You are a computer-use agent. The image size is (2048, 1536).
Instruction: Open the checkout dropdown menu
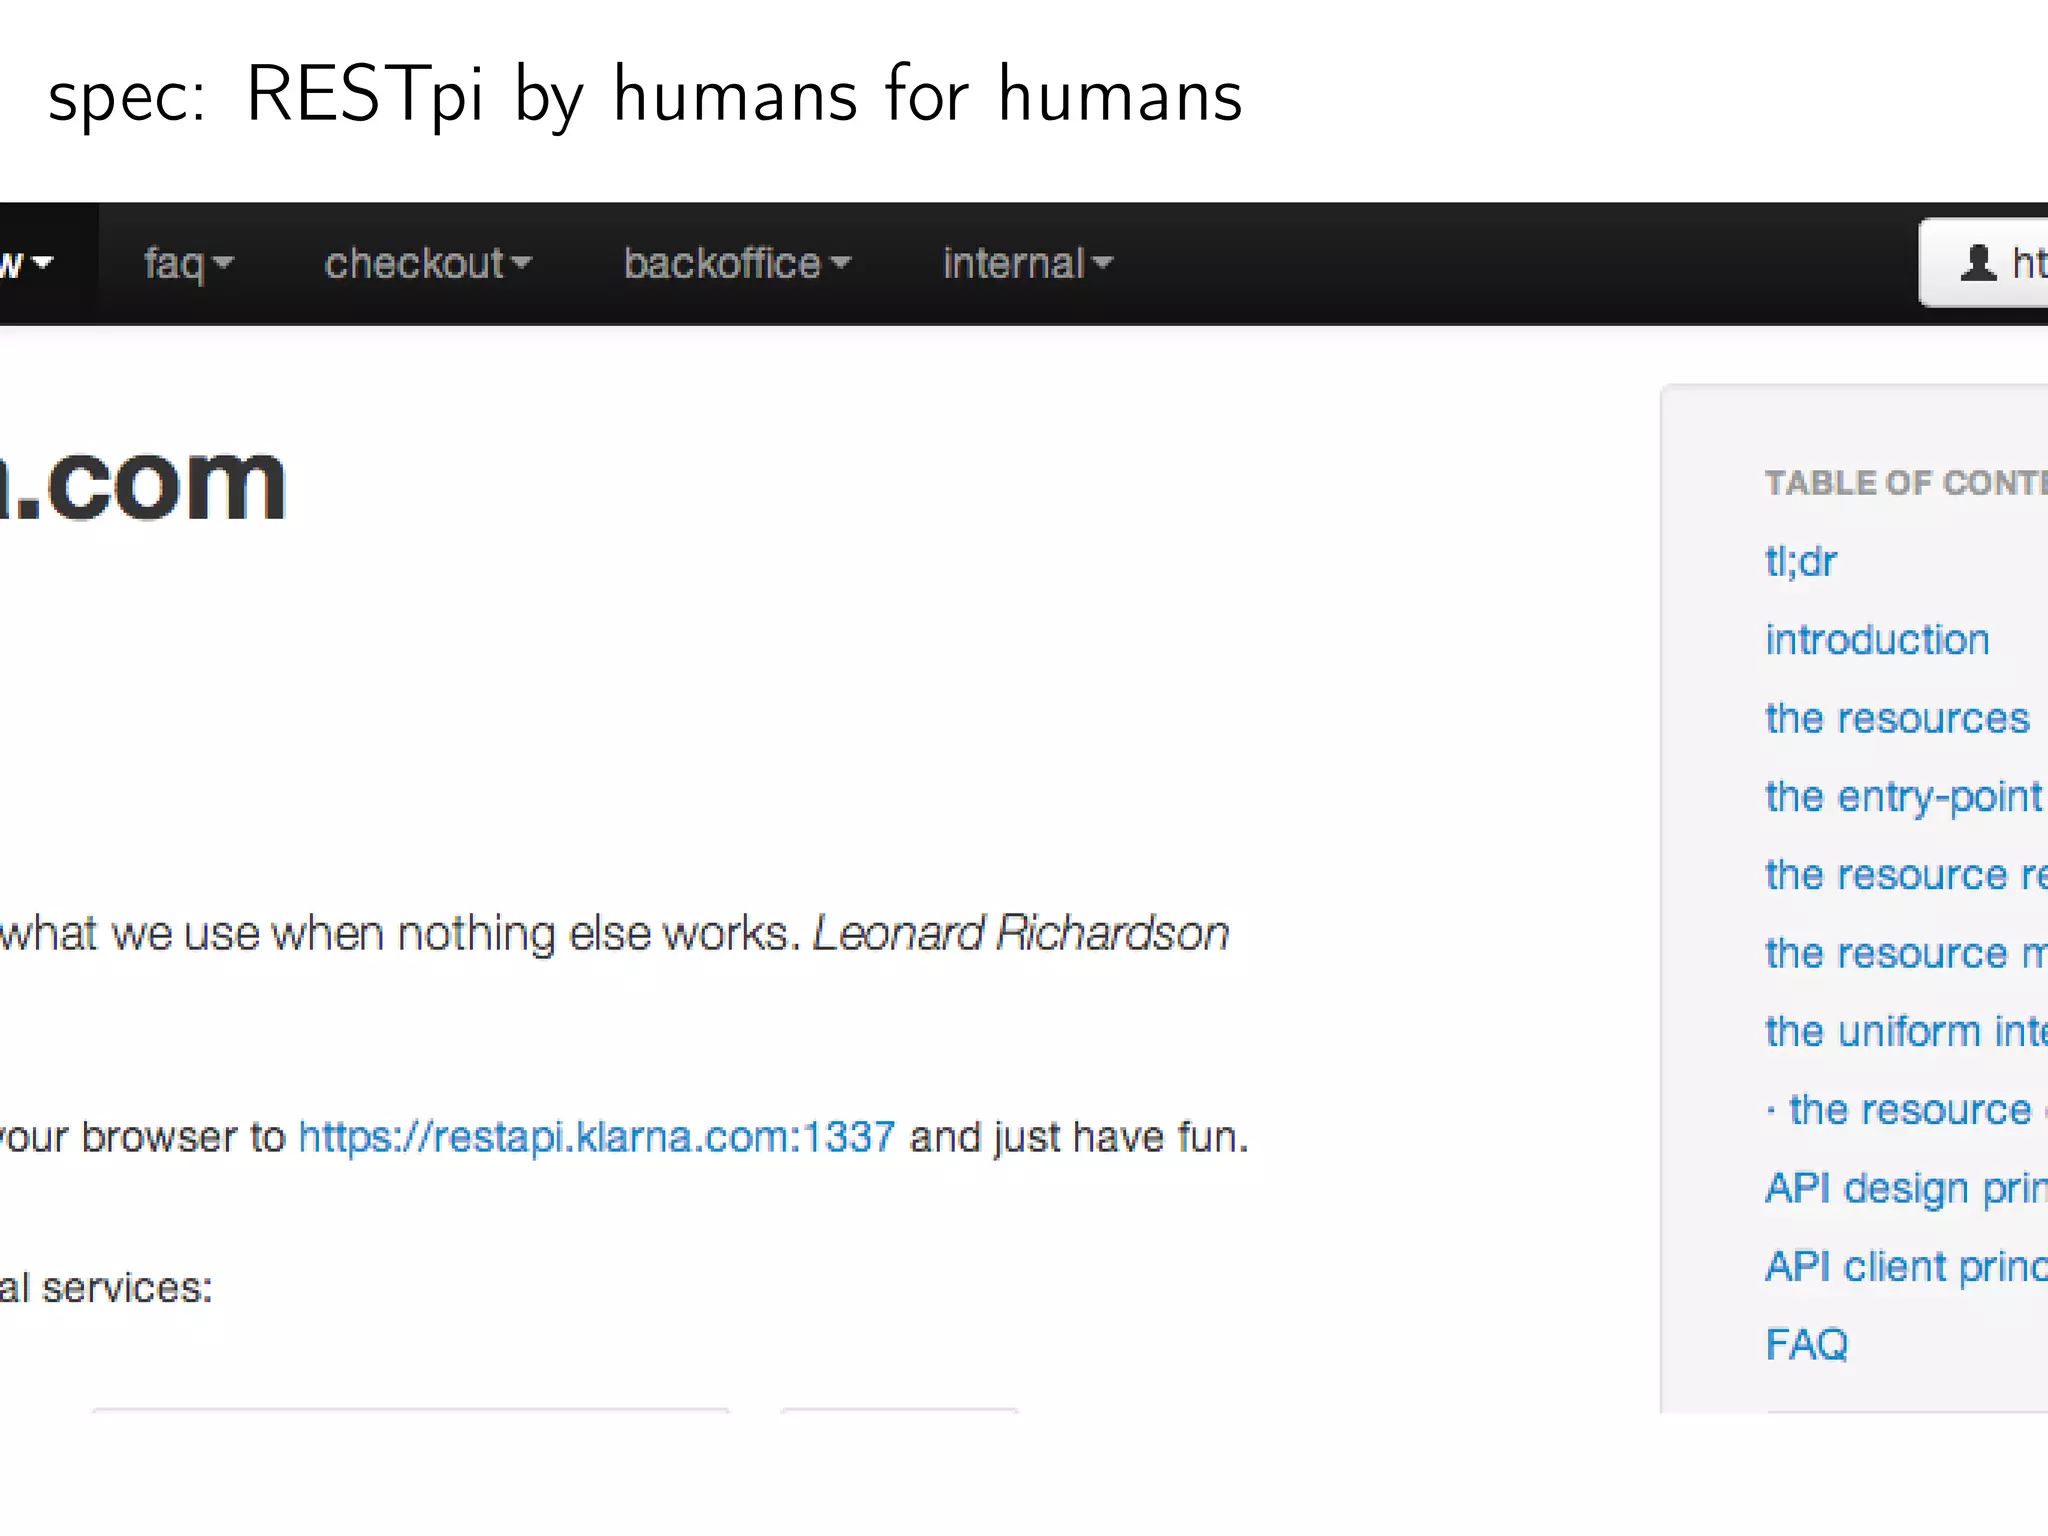[428, 264]
